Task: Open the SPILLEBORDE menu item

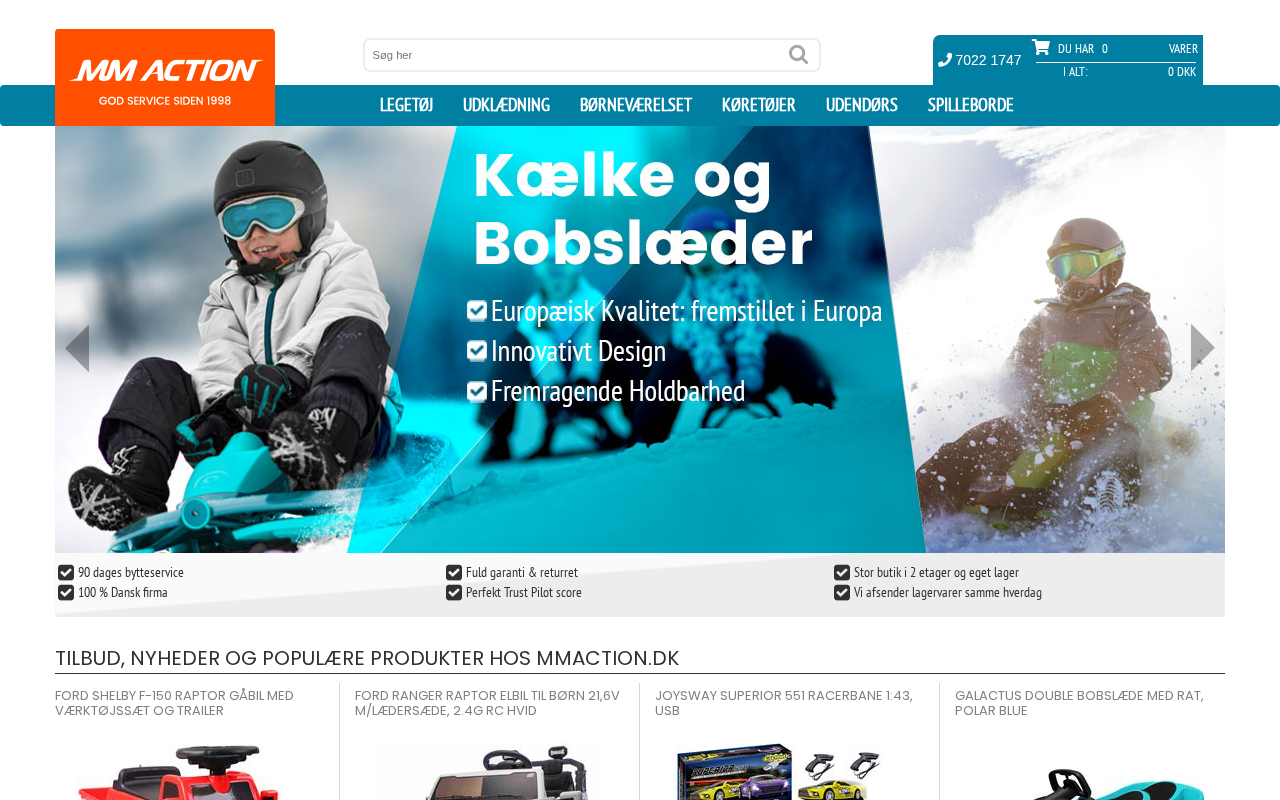Action: [x=971, y=105]
